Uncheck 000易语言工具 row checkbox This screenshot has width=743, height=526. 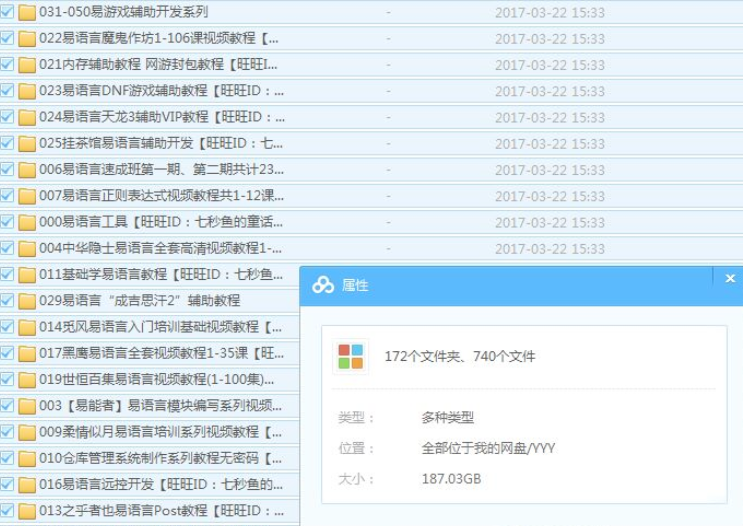tap(7, 221)
